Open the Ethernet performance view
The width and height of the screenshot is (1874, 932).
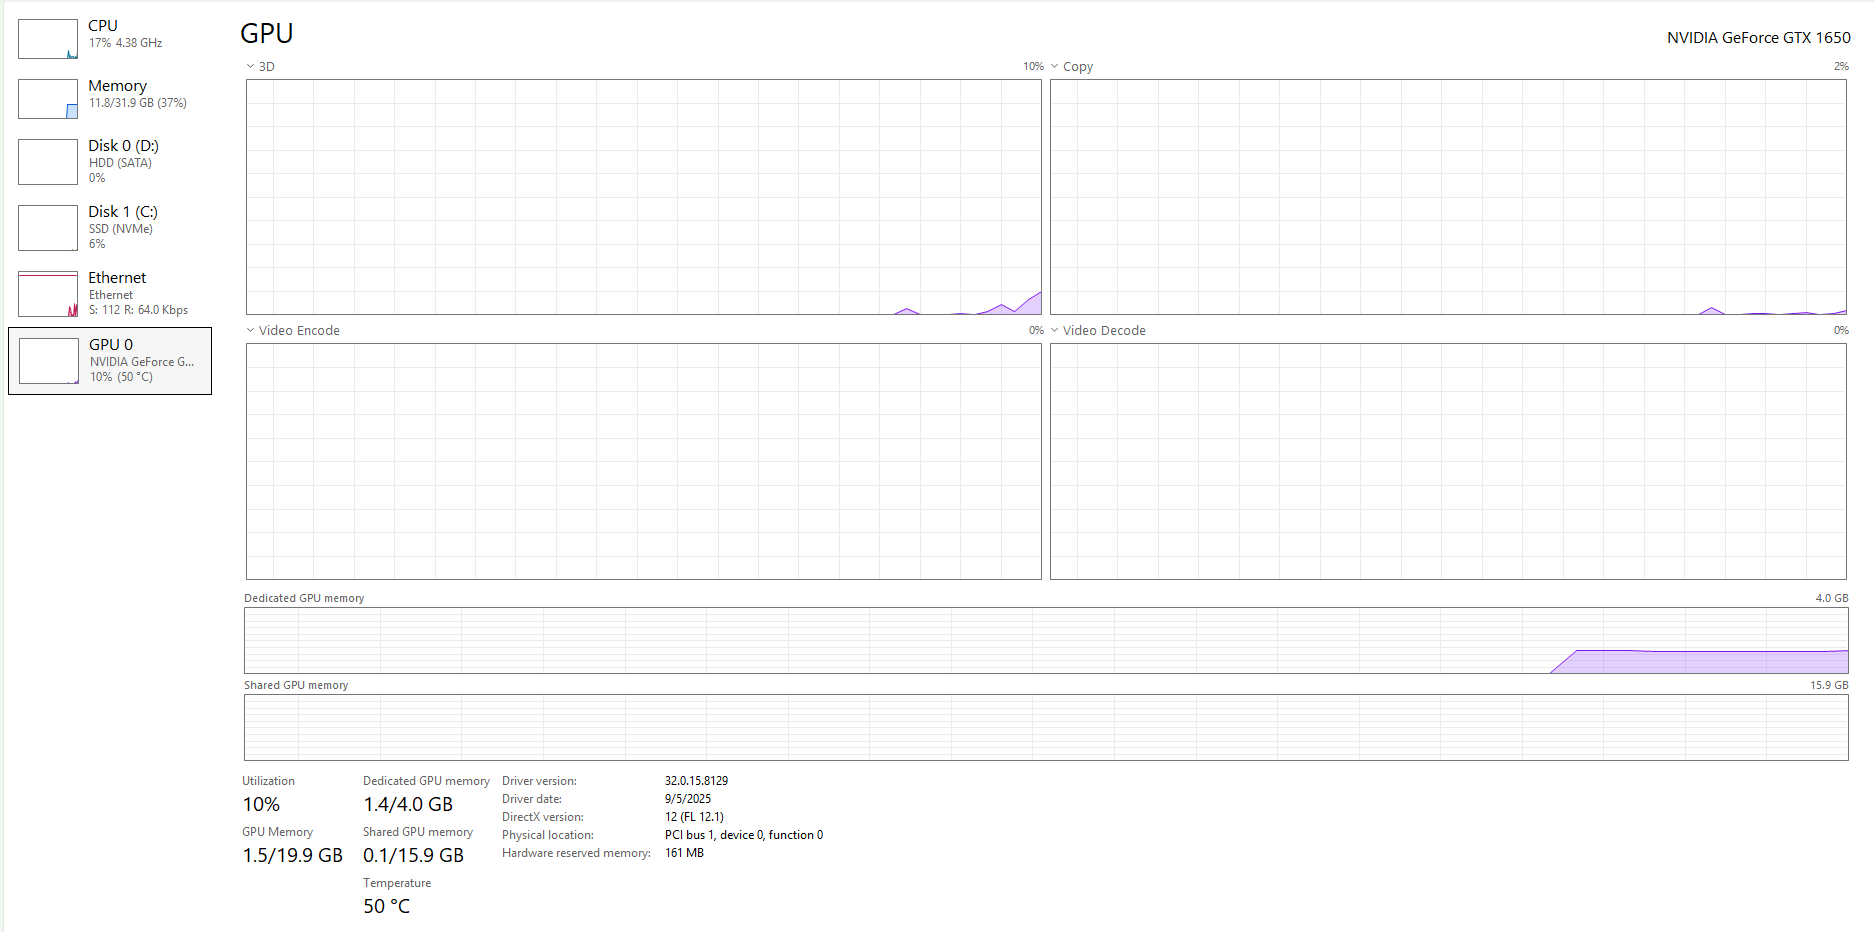click(110, 293)
